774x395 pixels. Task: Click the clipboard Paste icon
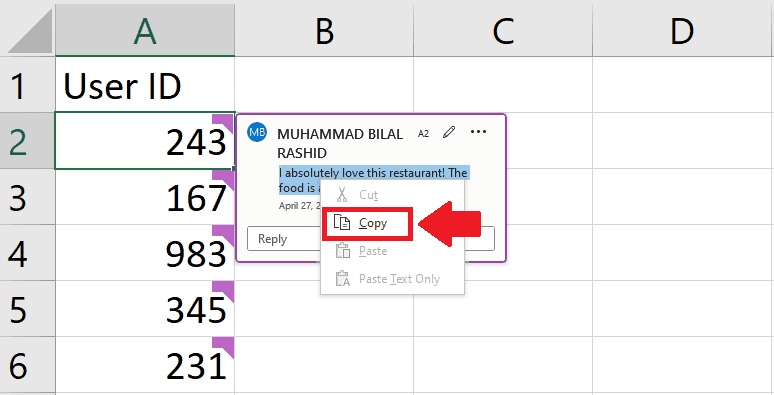(x=343, y=250)
